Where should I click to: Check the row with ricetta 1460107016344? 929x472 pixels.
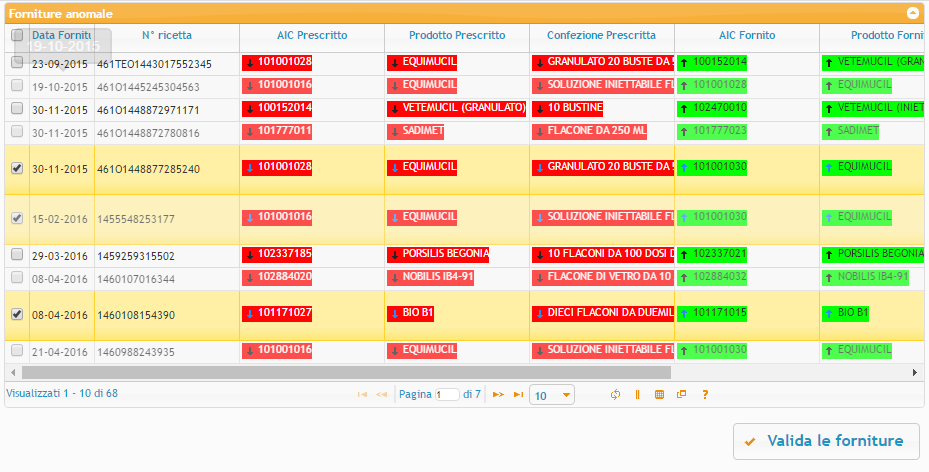tap(17, 278)
